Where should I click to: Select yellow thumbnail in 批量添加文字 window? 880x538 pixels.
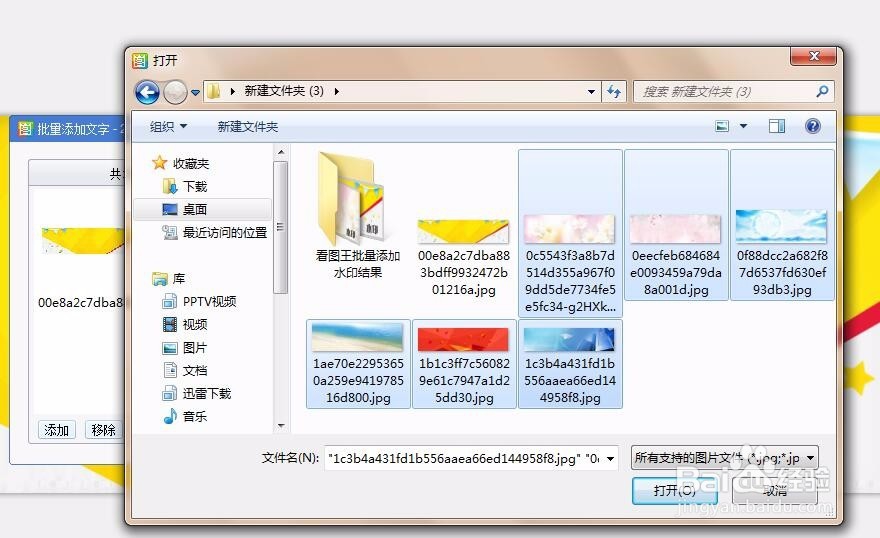[82, 241]
